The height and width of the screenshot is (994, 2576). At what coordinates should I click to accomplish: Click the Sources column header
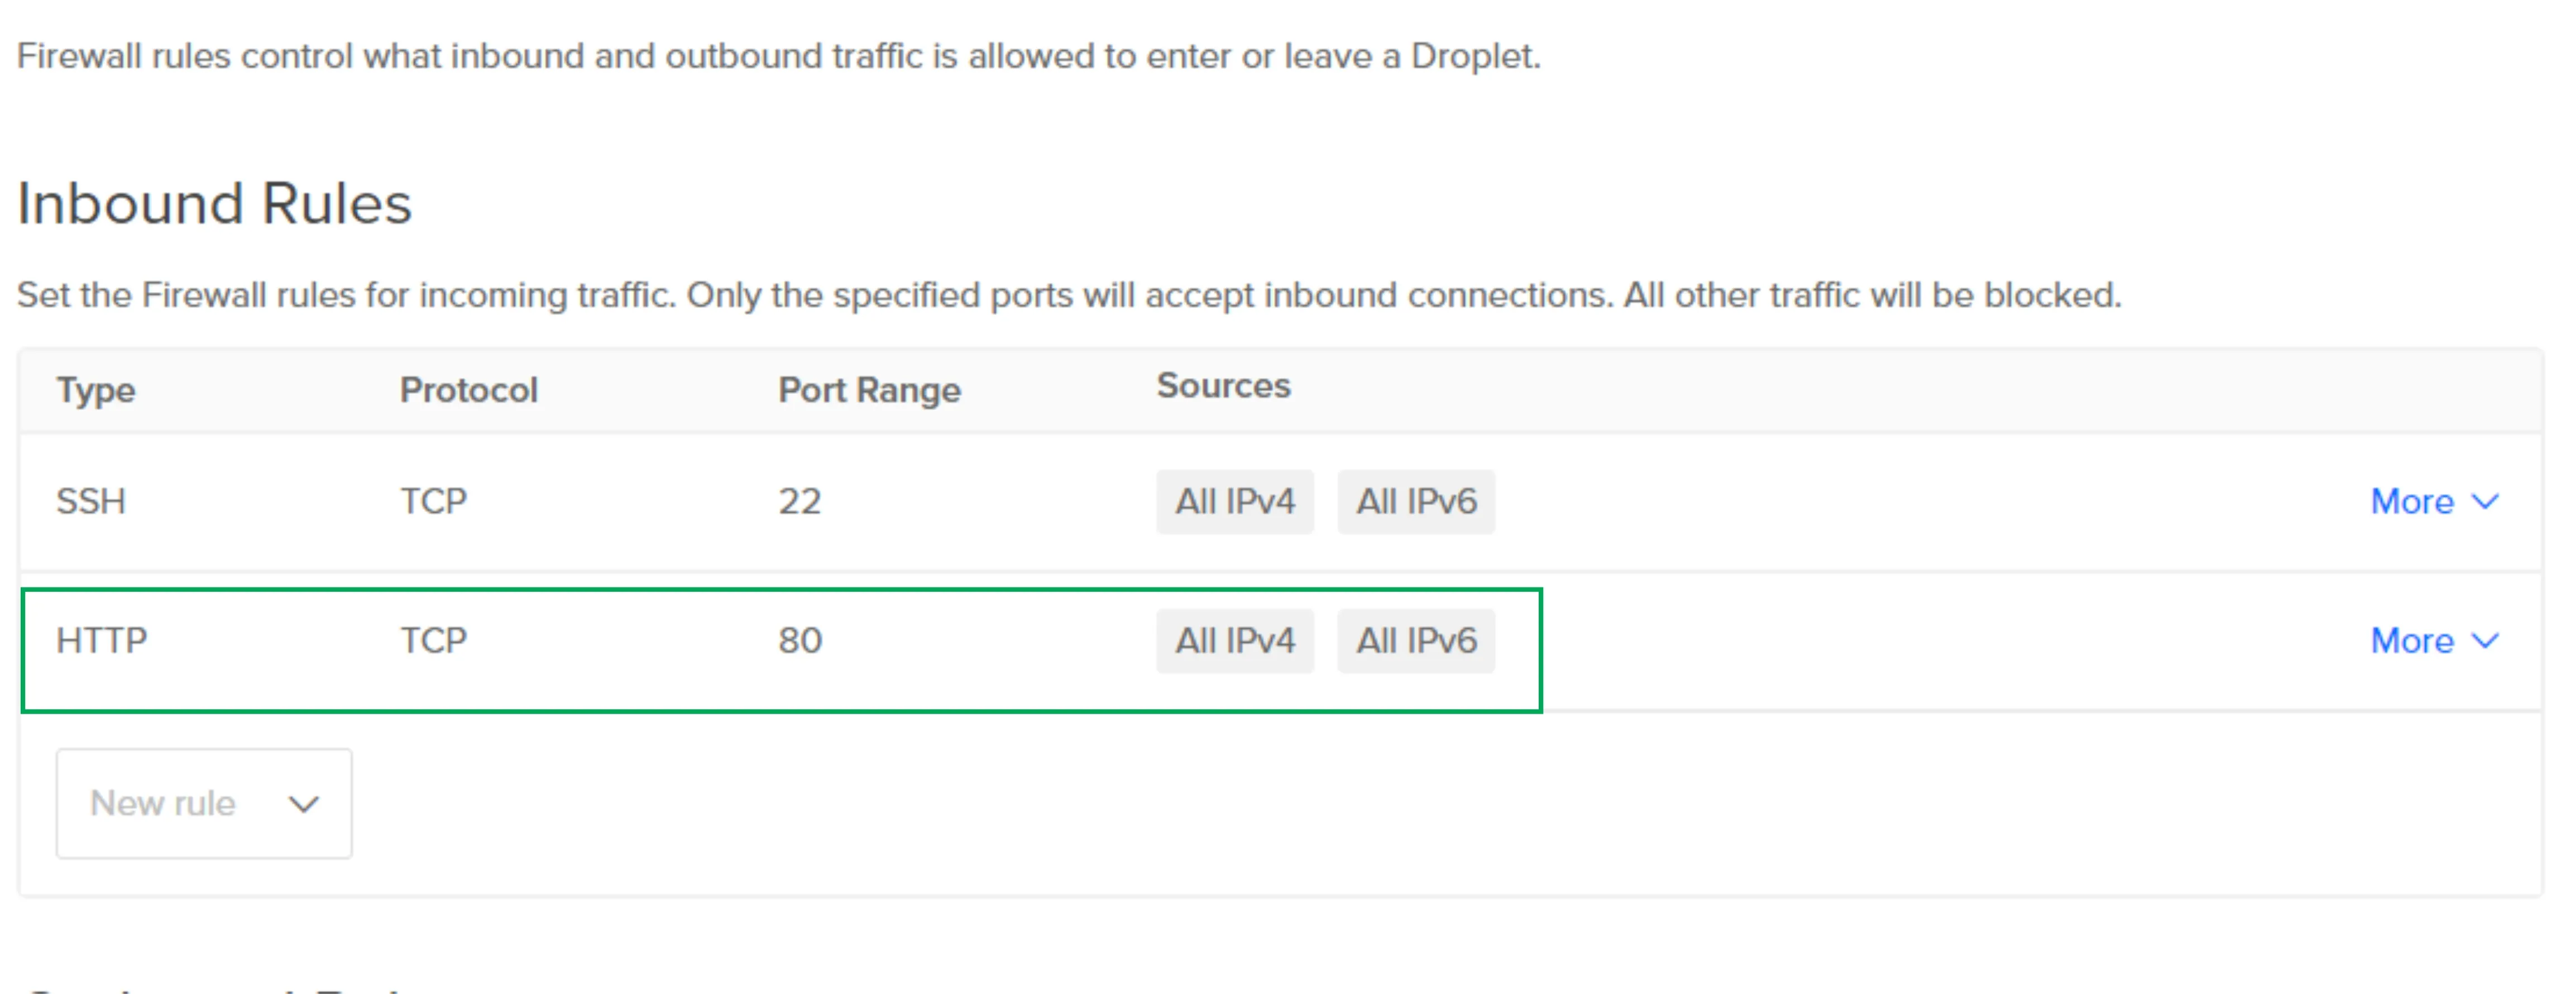point(1223,386)
